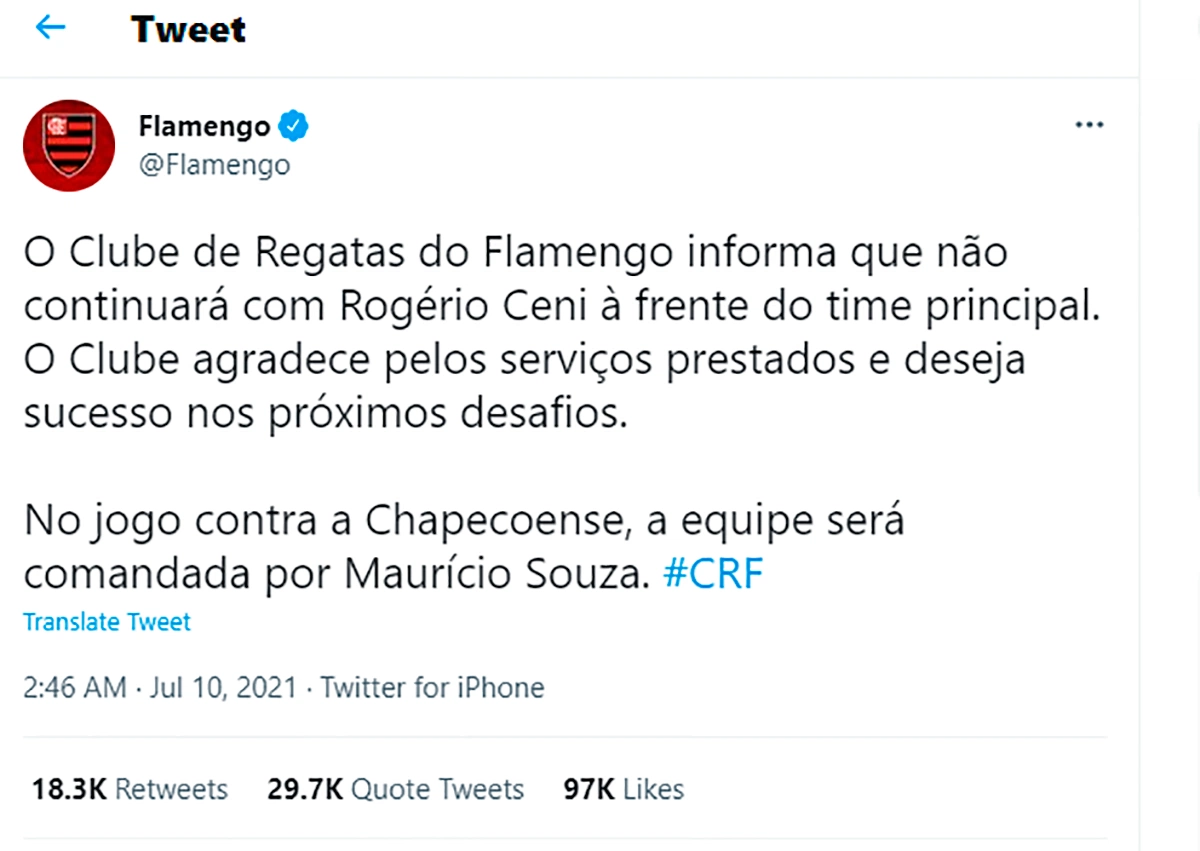View the 29.7K Quote Tweets

pos(396,789)
